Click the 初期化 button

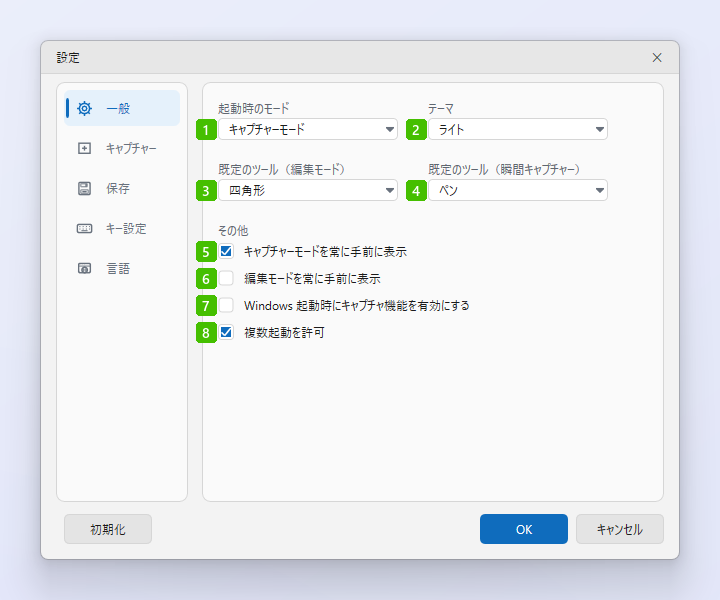(108, 529)
